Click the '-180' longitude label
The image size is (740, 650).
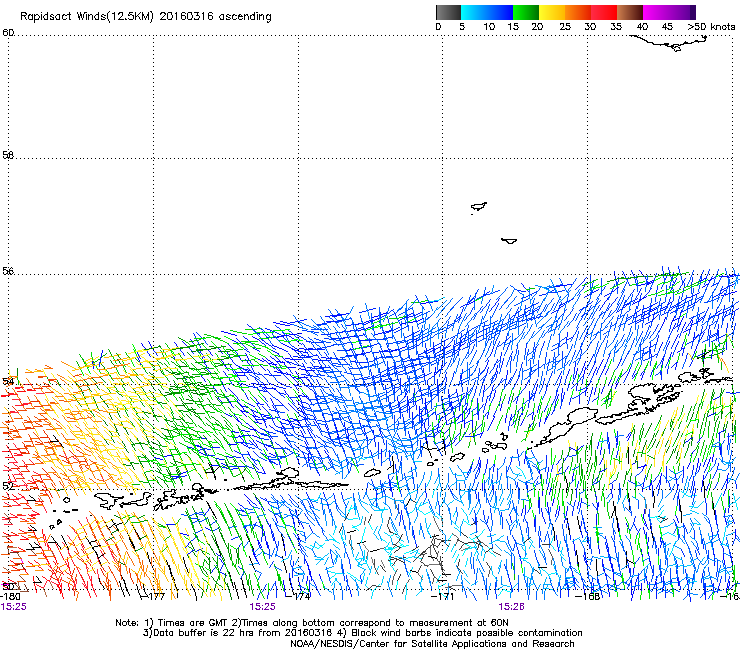point(10,596)
